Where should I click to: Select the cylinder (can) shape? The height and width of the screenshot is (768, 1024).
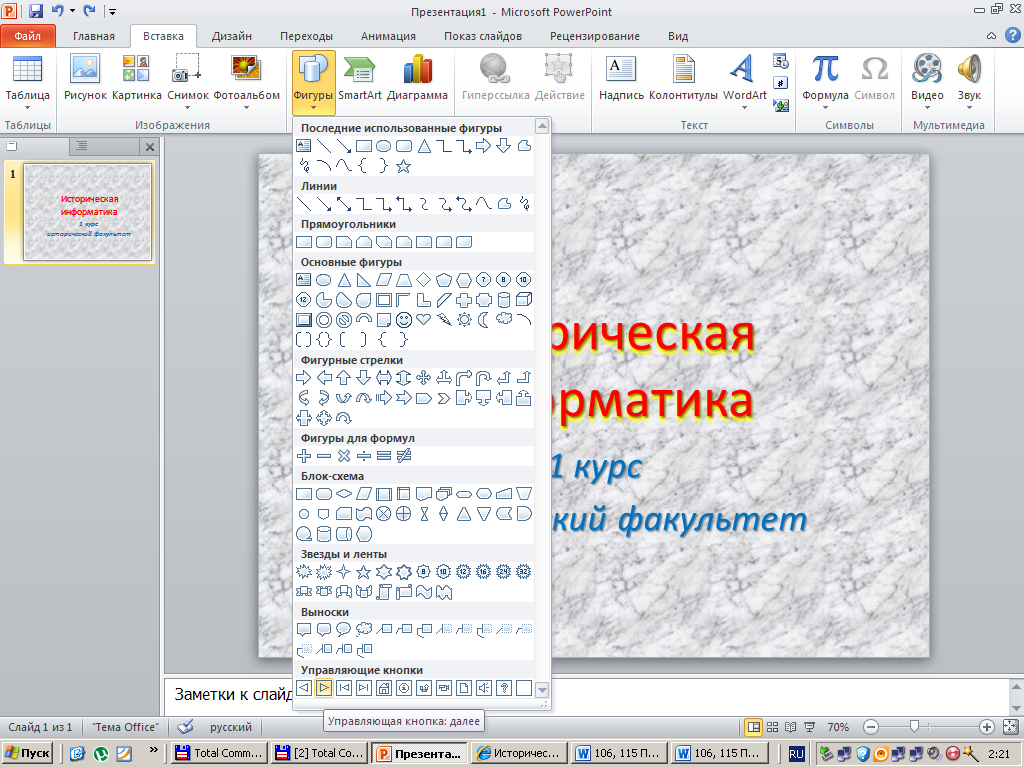(504, 300)
